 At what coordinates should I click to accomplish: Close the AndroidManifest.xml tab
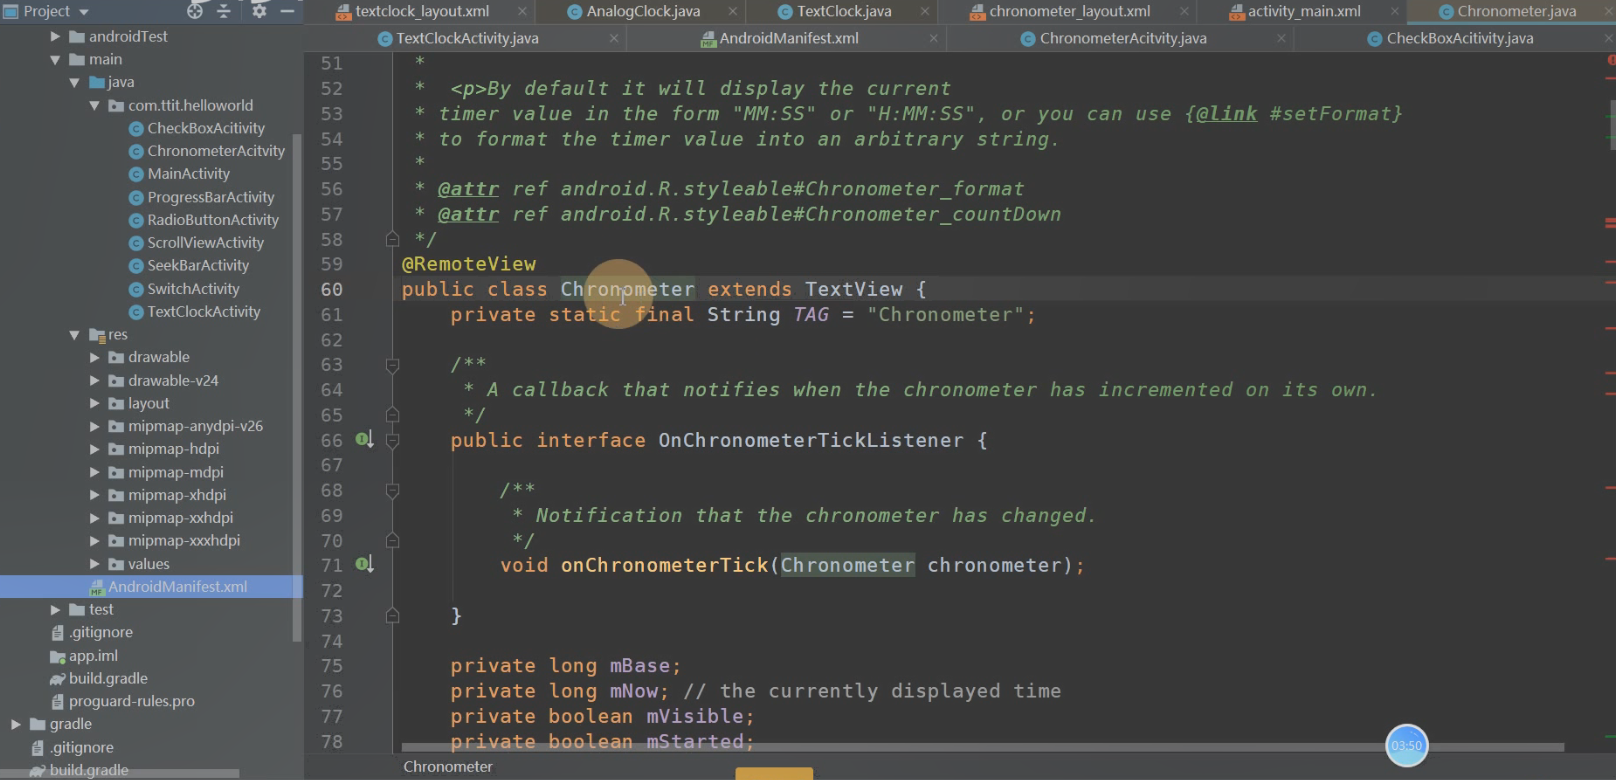(933, 38)
